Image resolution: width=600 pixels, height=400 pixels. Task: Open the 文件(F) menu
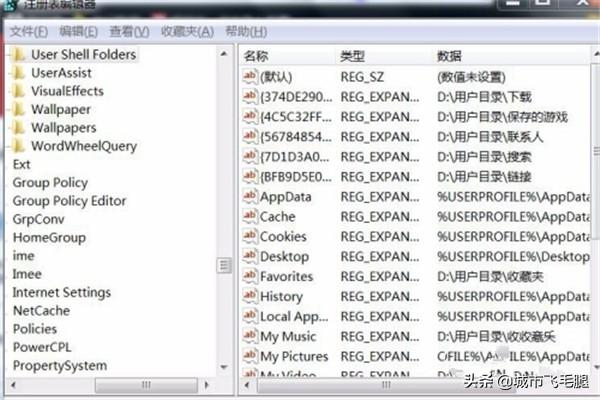click(x=29, y=32)
